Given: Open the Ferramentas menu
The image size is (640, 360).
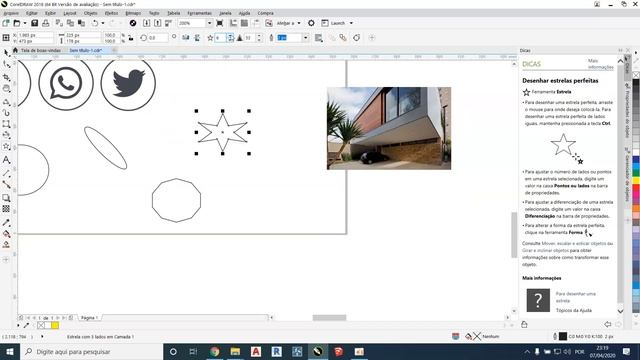Looking at the screenshot, I should coord(200,13).
